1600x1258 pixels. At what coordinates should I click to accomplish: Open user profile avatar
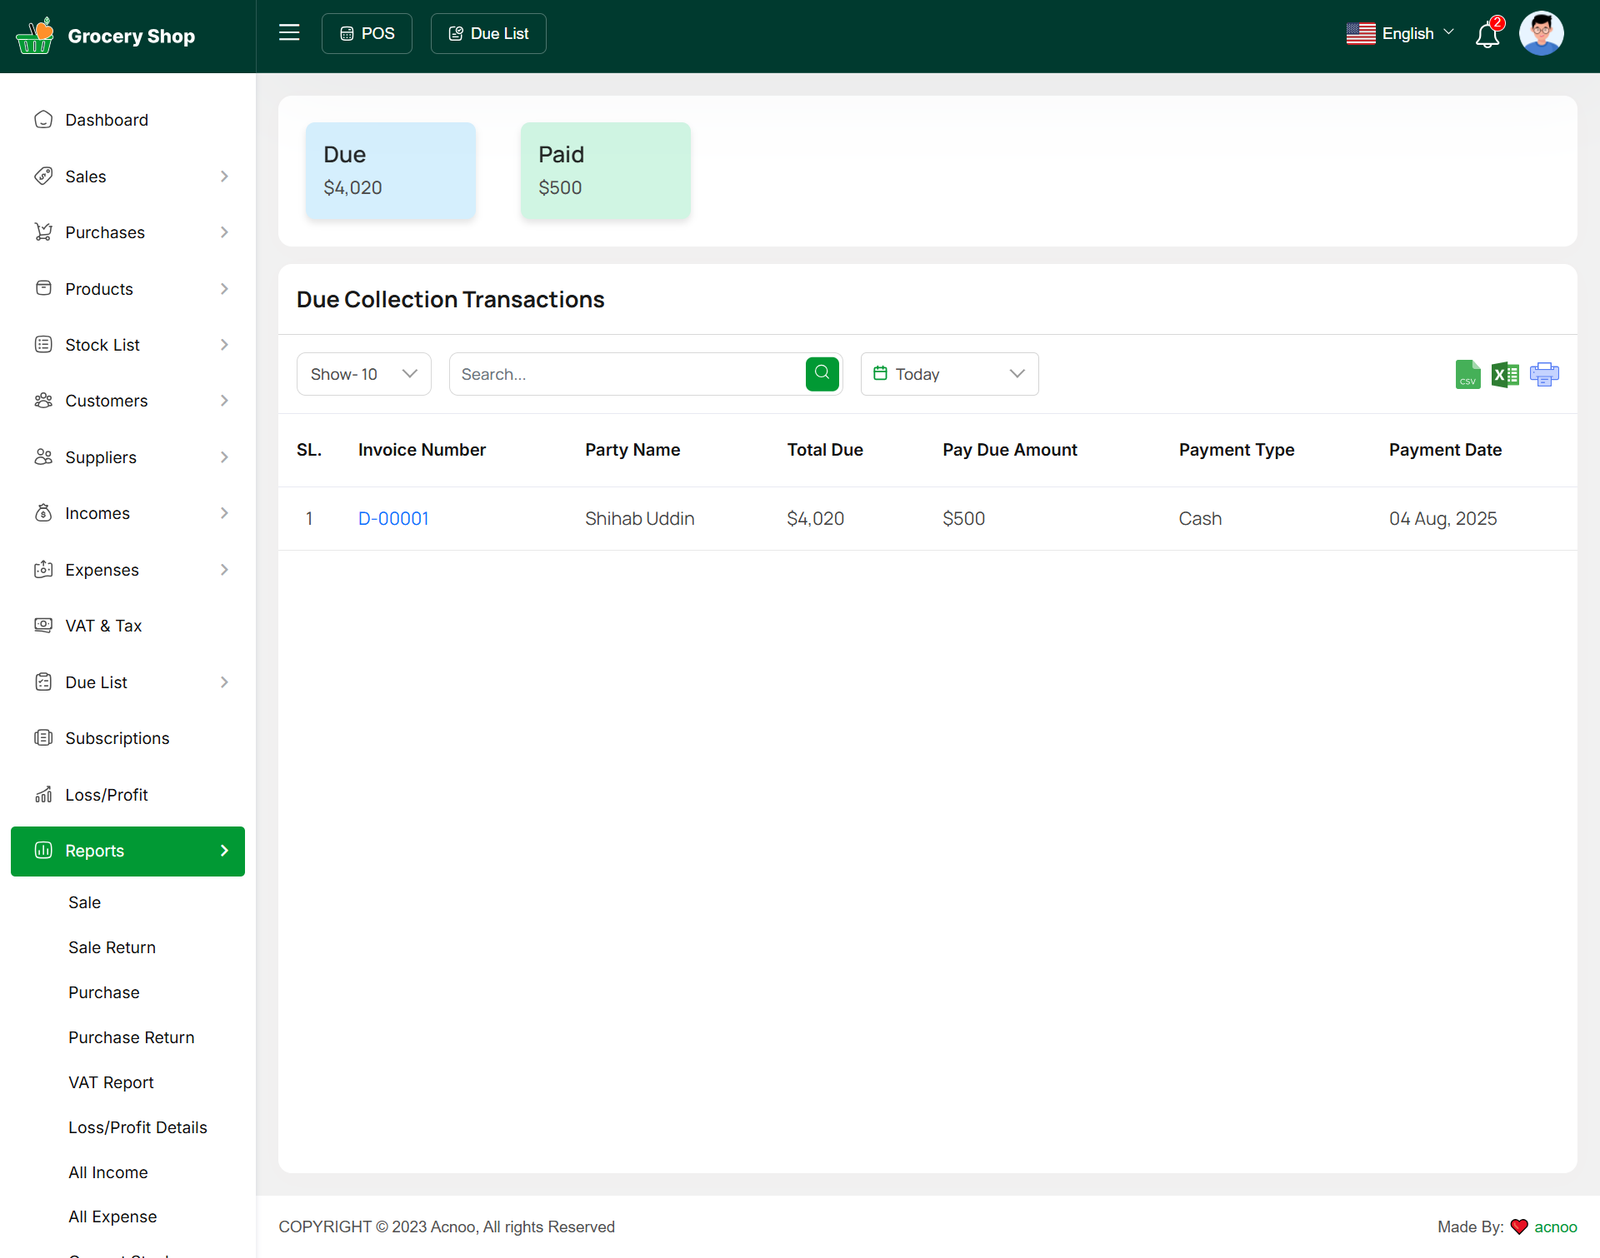(x=1540, y=34)
